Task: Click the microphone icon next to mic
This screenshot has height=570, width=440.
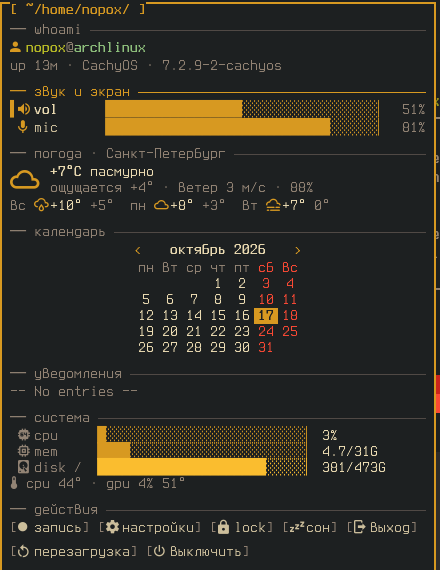Action: coord(23,127)
